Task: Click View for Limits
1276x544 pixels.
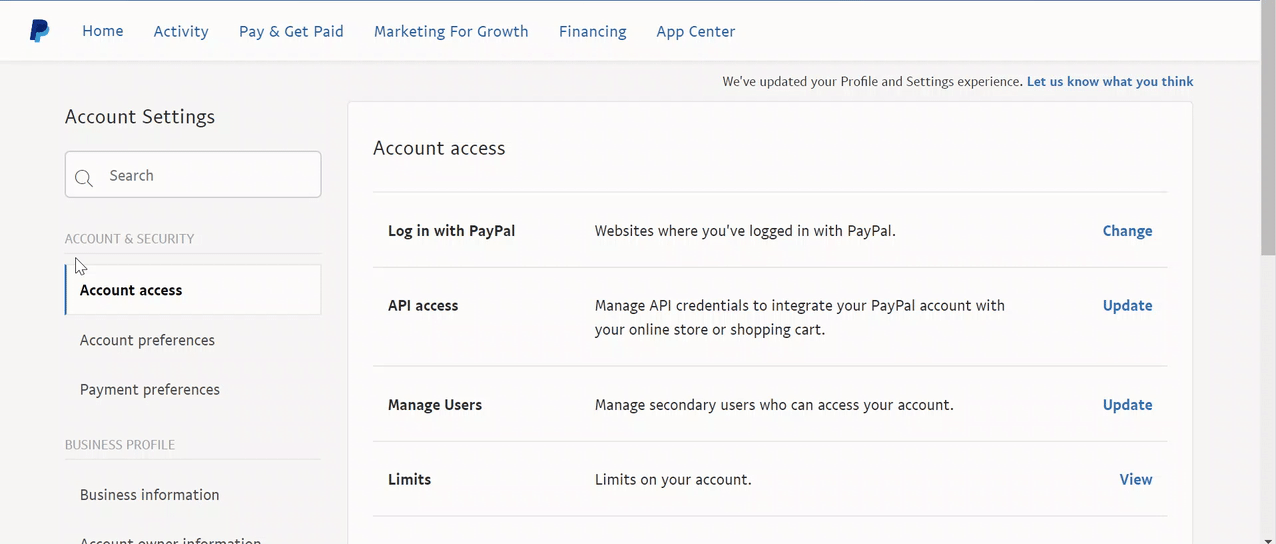Action: (x=1136, y=480)
